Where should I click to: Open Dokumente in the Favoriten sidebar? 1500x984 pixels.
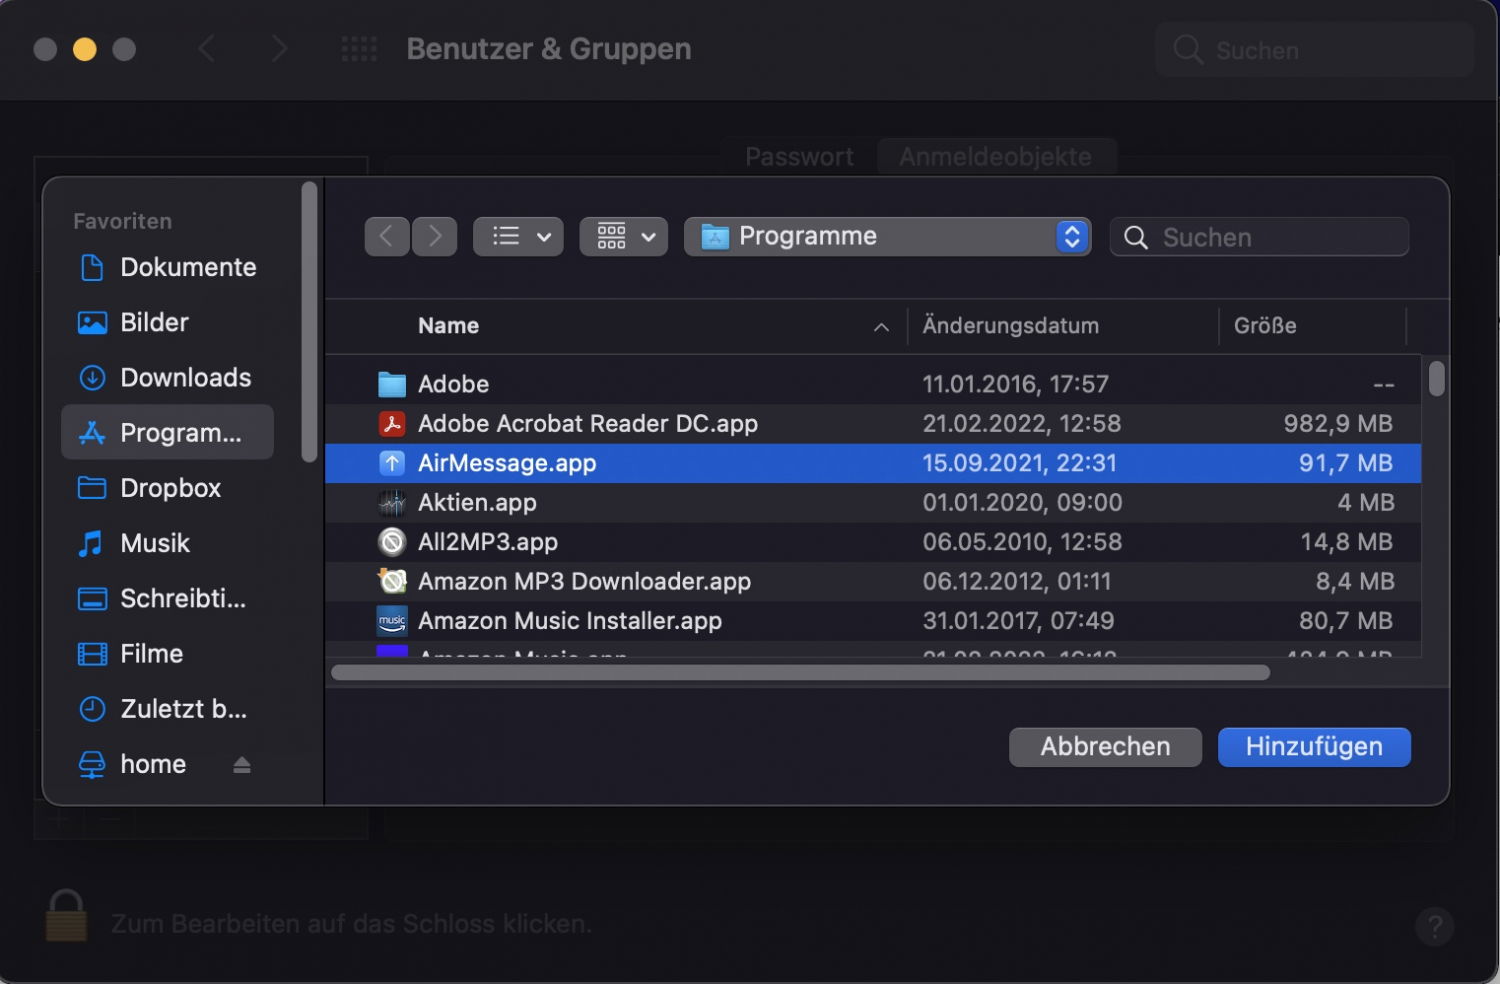click(x=167, y=267)
